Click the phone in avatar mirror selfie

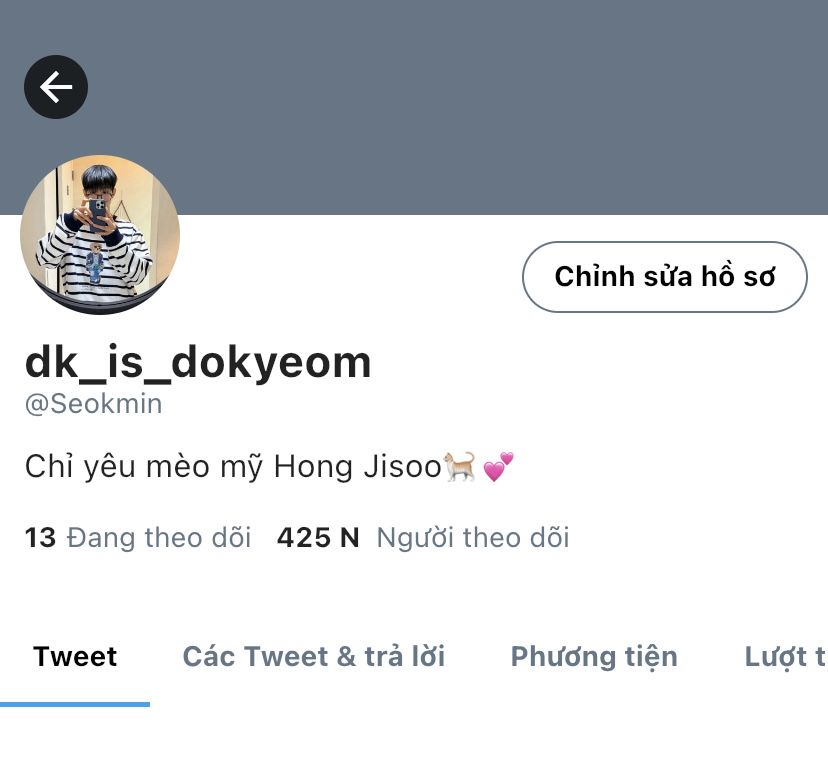[x=97, y=212]
